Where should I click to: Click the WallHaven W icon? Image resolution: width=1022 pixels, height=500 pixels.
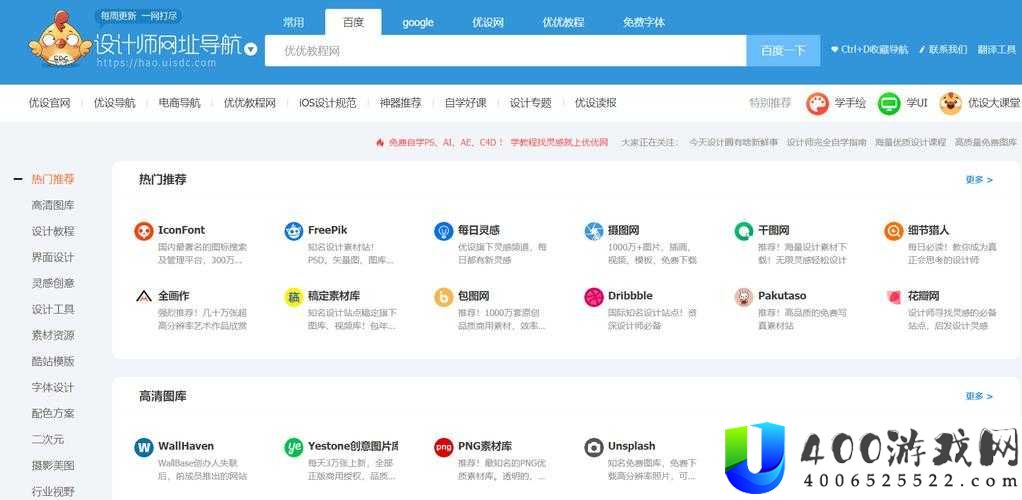pyautogui.click(x=143, y=447)
